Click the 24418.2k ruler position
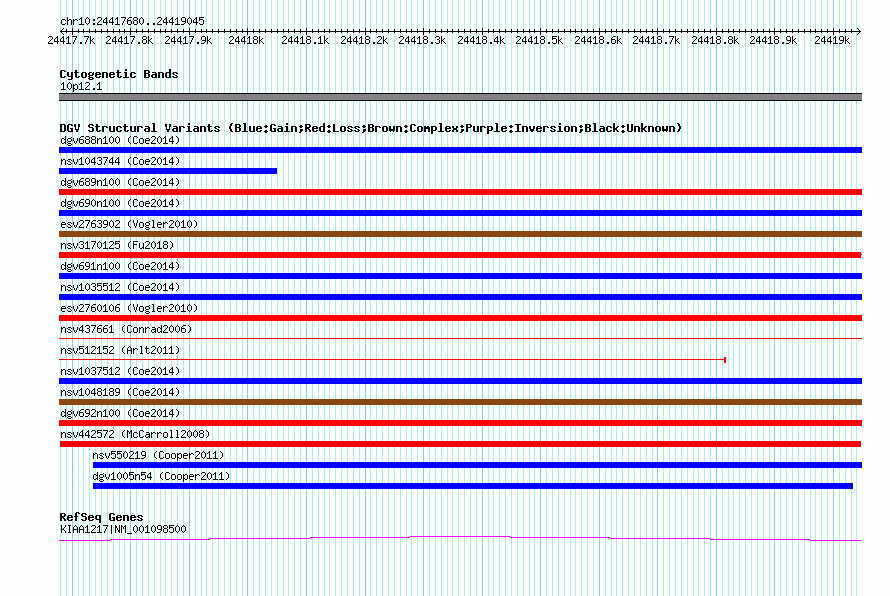Image resolution: width=890 pixels, height=596 pixels. tap(364, 40)
